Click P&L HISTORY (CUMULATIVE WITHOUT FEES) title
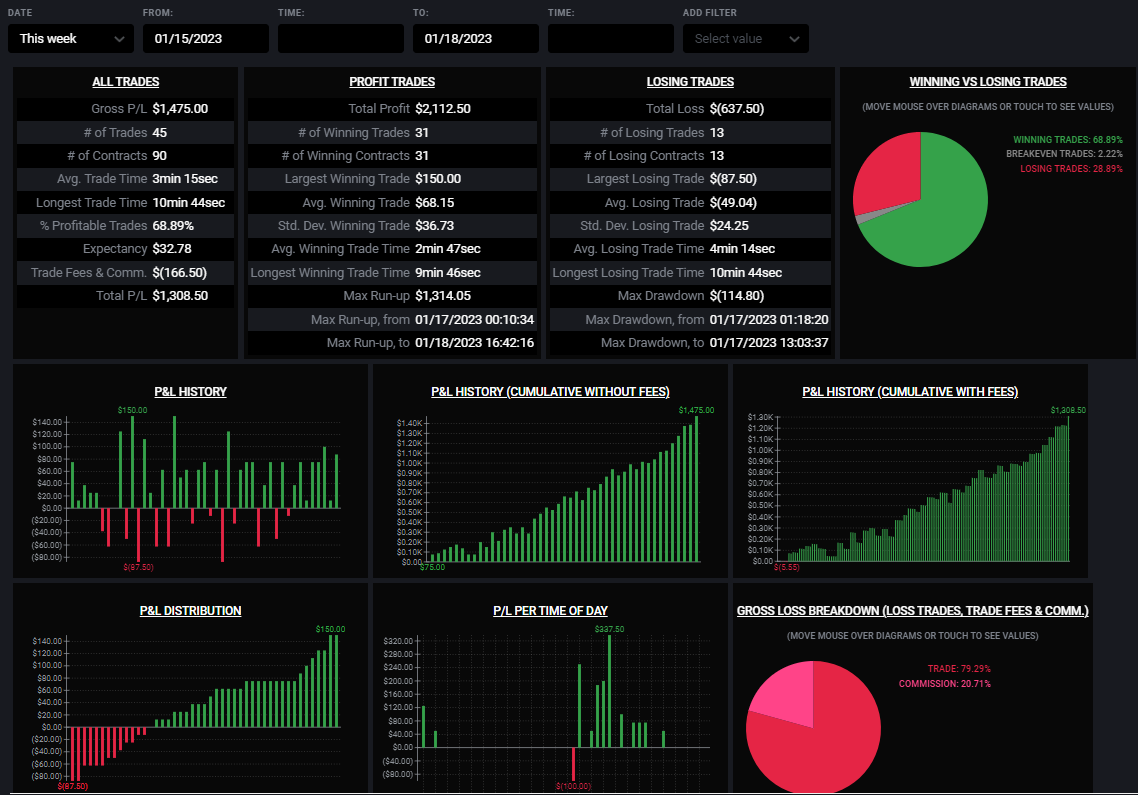Image resolution: width=1138 pixels, height=795 pixels. click(550, 392)
